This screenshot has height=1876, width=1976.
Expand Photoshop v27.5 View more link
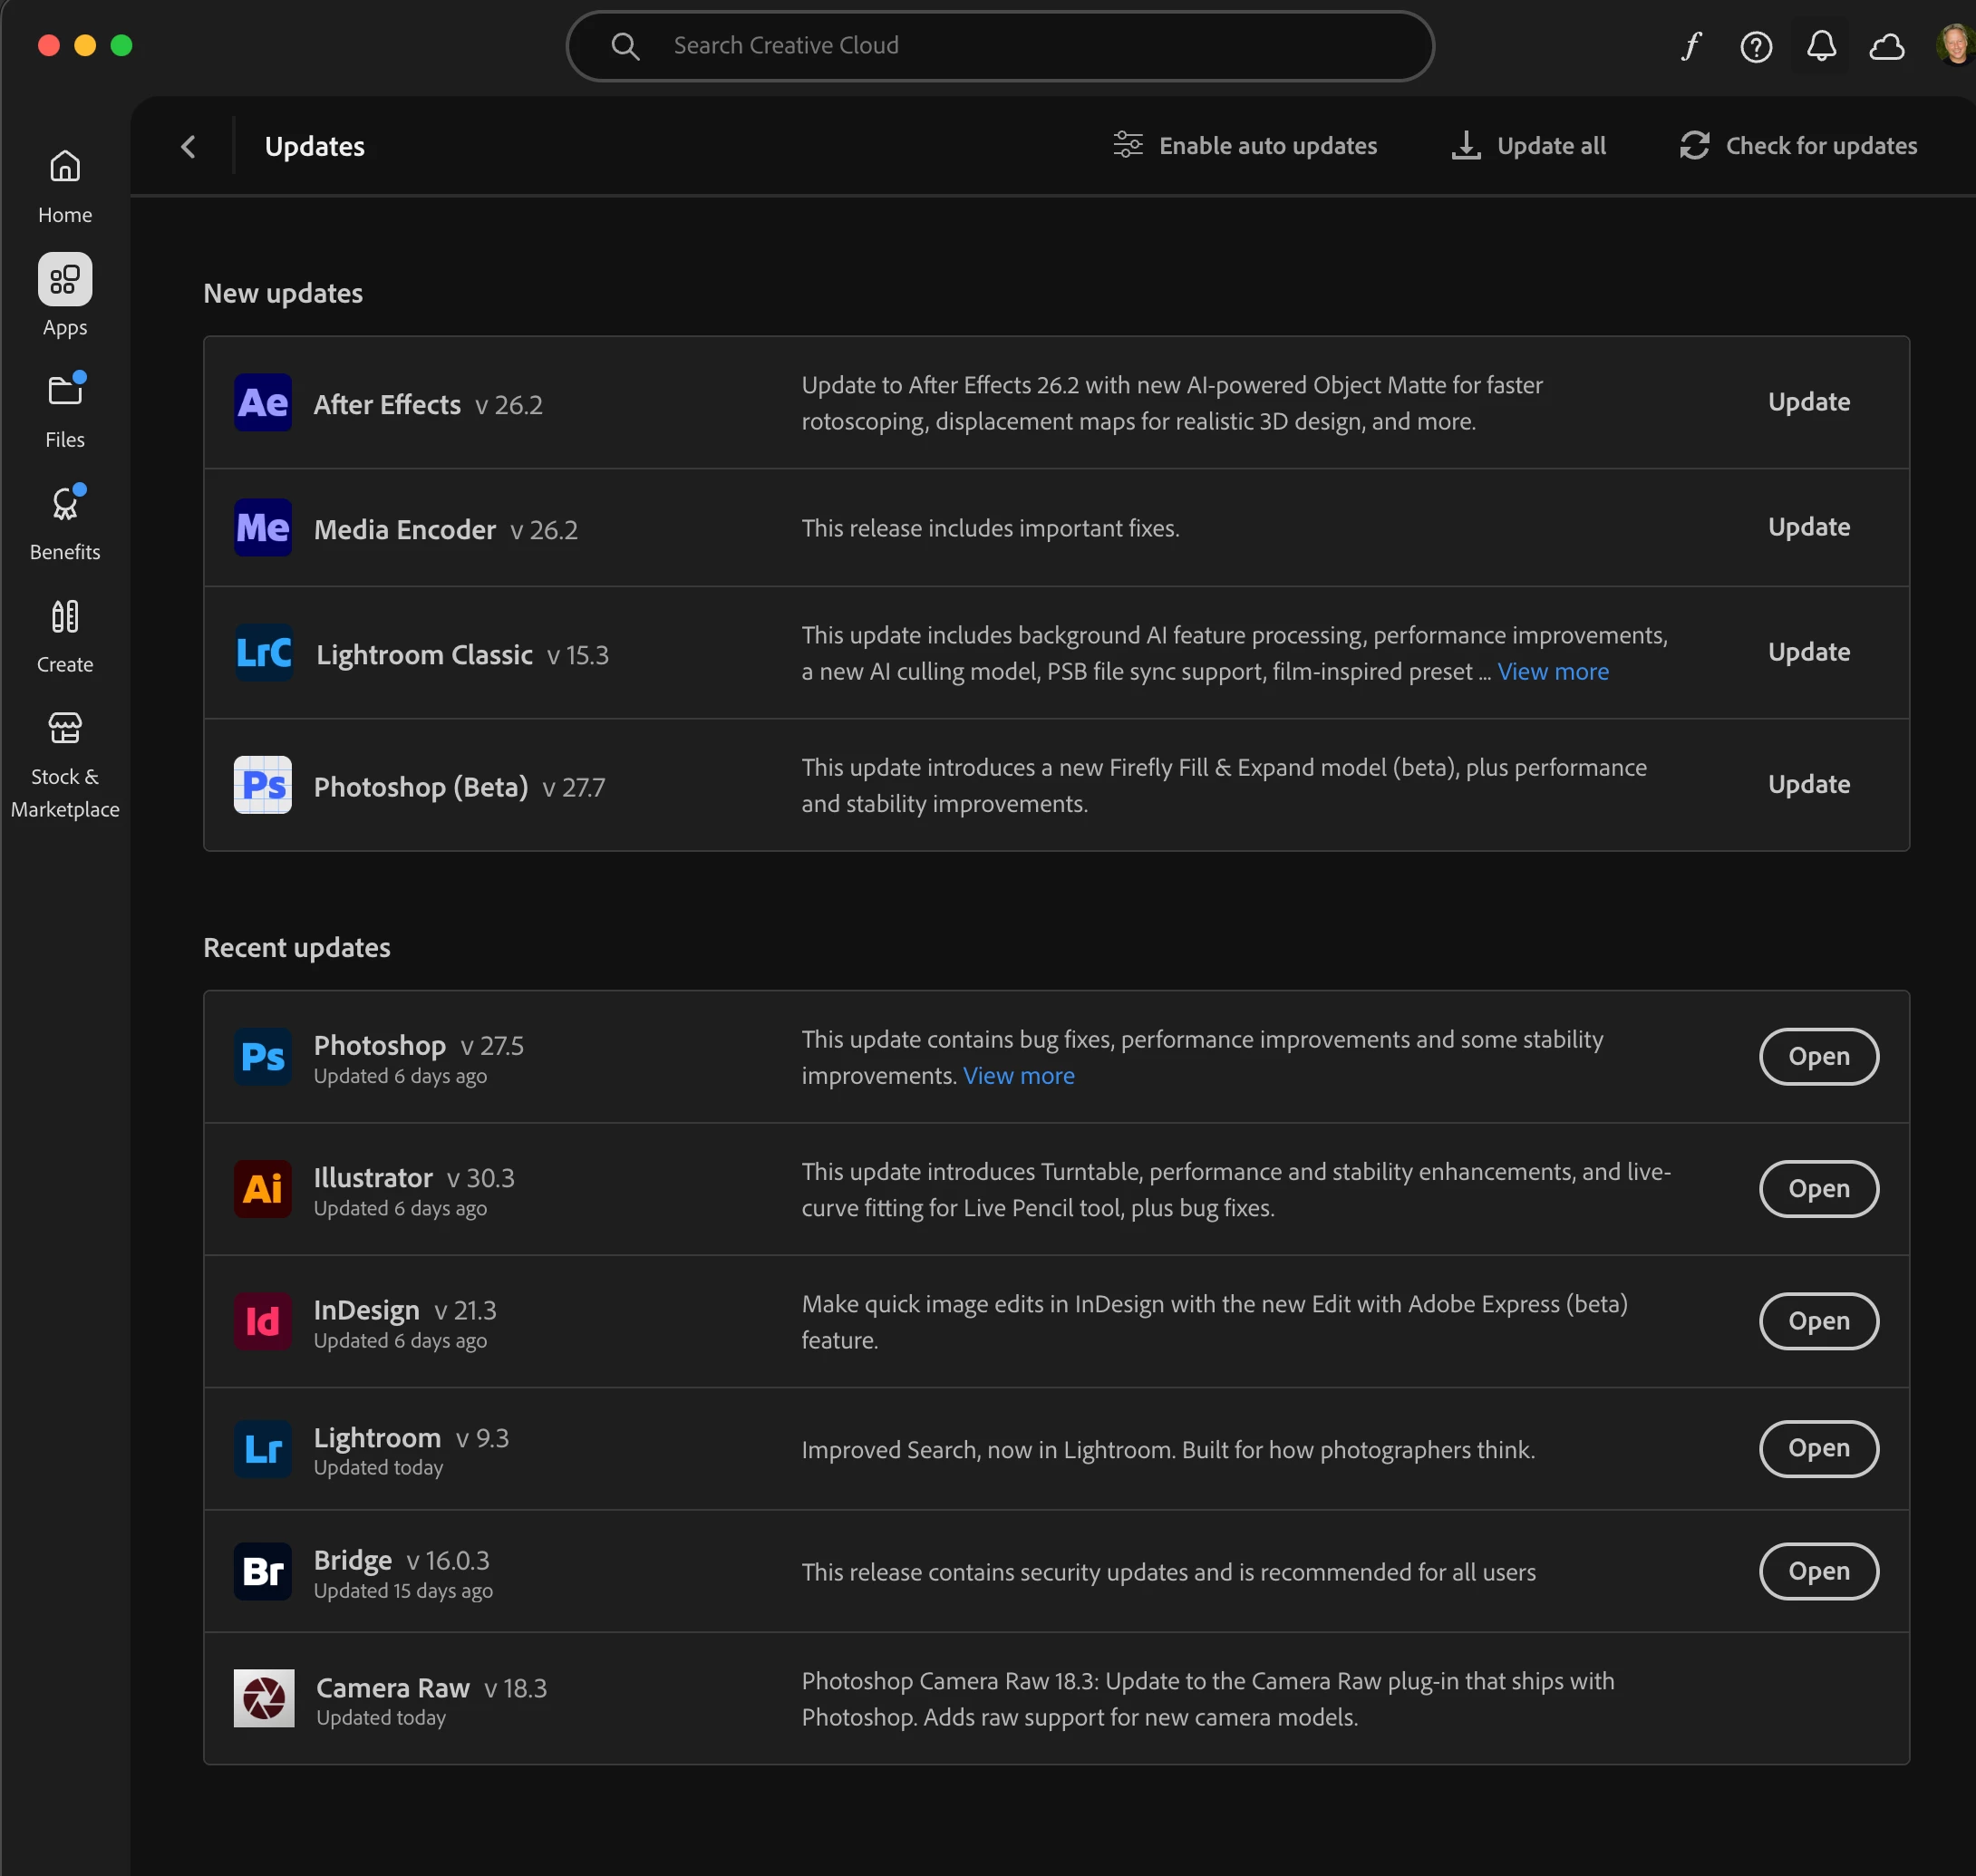coord(1018,1076)
